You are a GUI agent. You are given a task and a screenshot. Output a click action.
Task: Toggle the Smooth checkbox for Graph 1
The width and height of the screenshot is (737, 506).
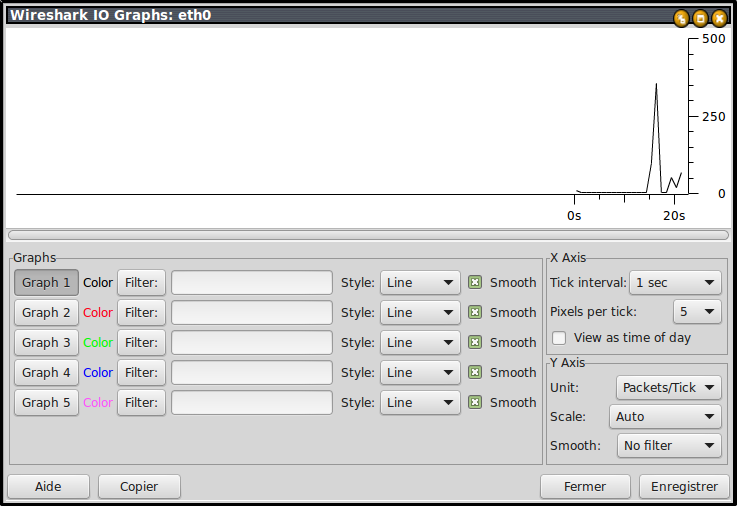click(x=475, y=282)
